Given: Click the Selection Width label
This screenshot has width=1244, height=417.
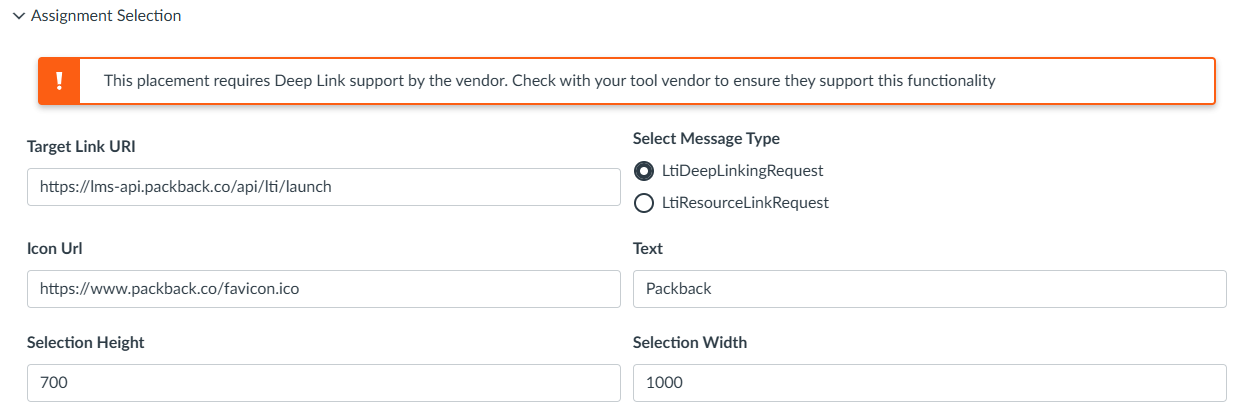Looking at the screenshot, I should tap(690, 343).
